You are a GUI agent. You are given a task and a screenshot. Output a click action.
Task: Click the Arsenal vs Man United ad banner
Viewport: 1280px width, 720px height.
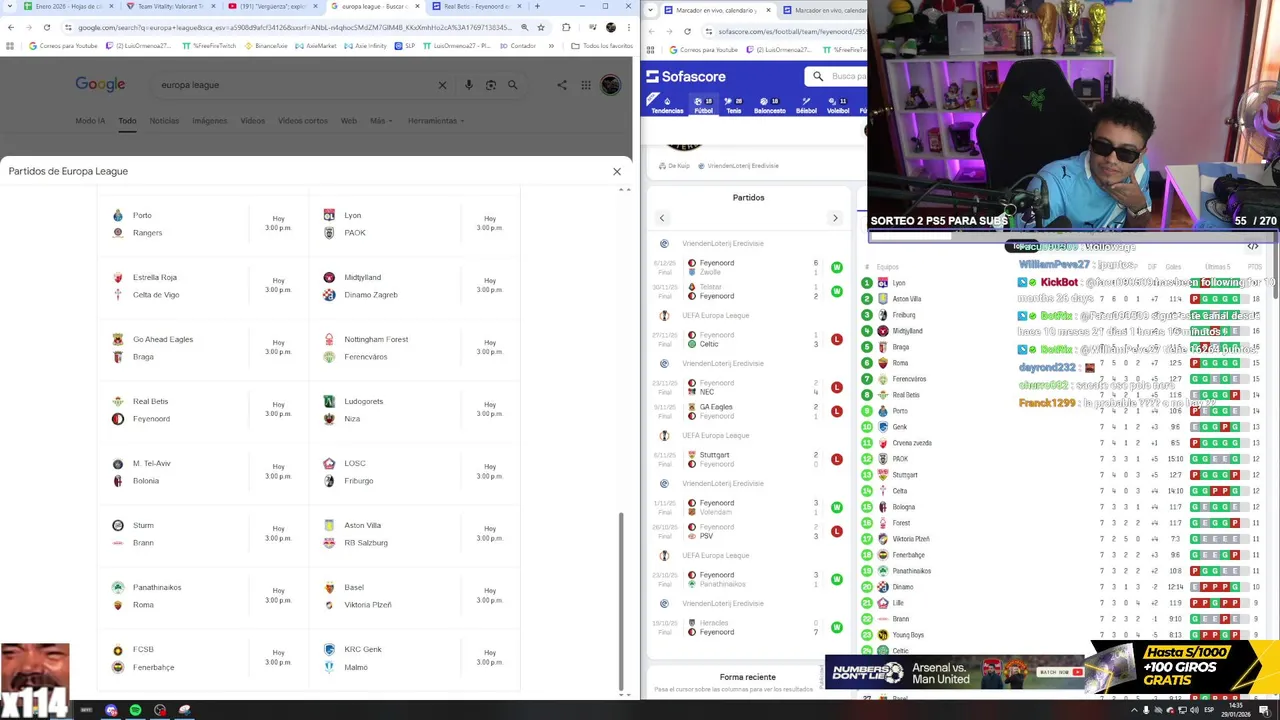pyautogui.click(x=955, y=673)
